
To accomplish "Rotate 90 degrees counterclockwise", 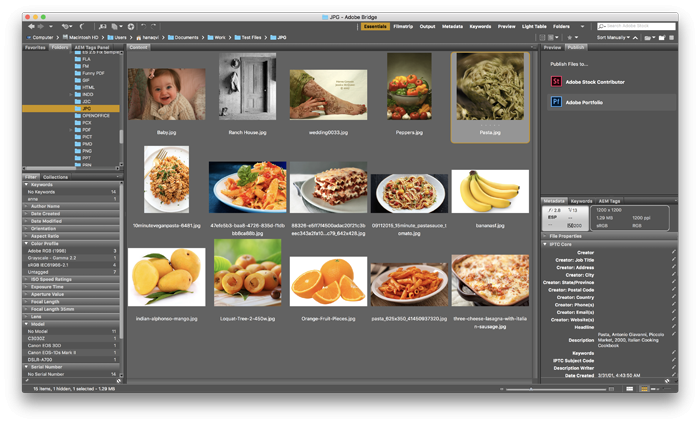I will tap(143, 26).
